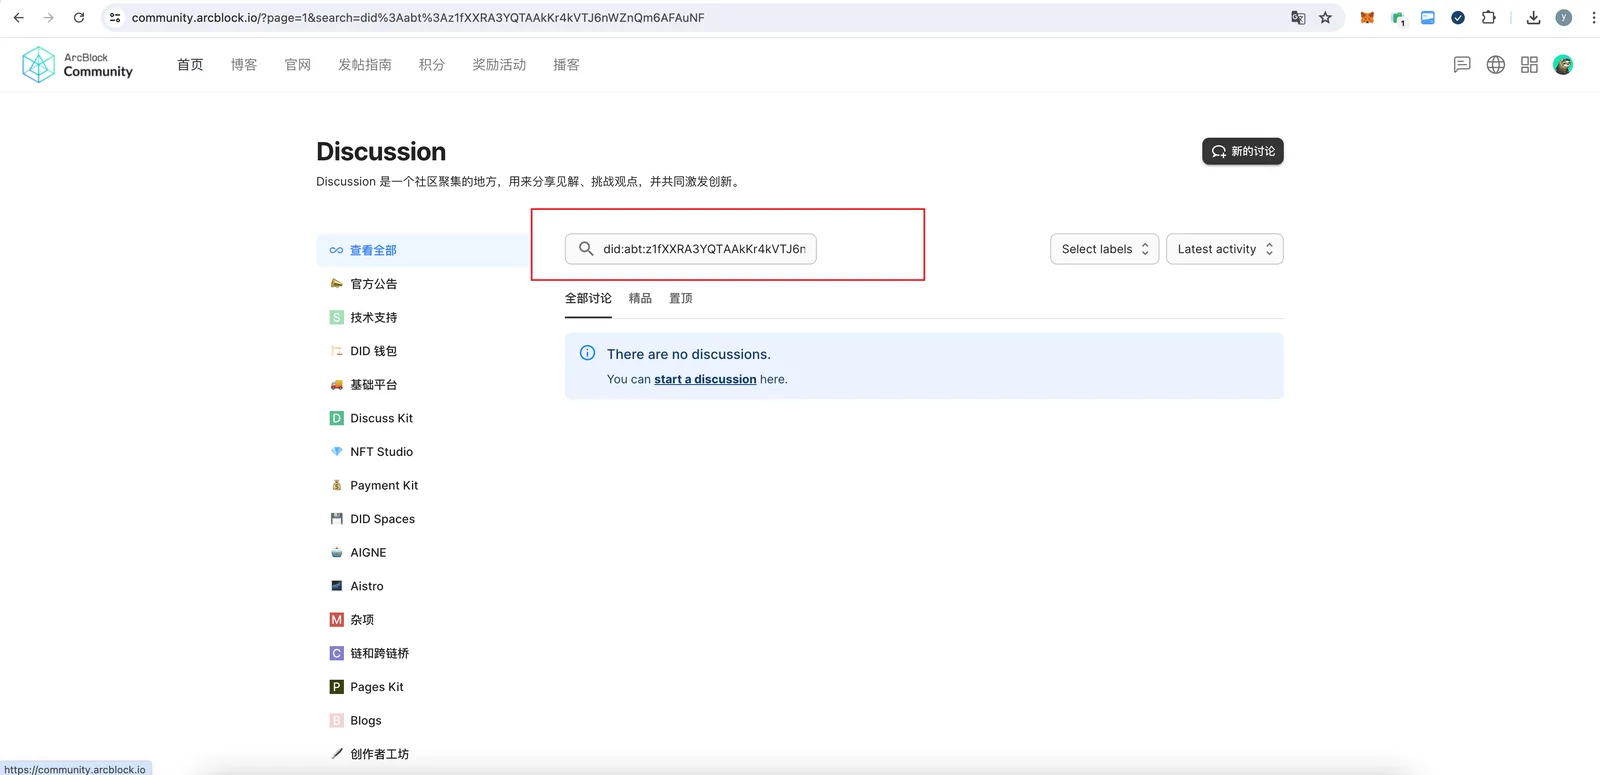Click the translate page icon
Screen dimensions: 1600x775
click(x=1298, y=18)
